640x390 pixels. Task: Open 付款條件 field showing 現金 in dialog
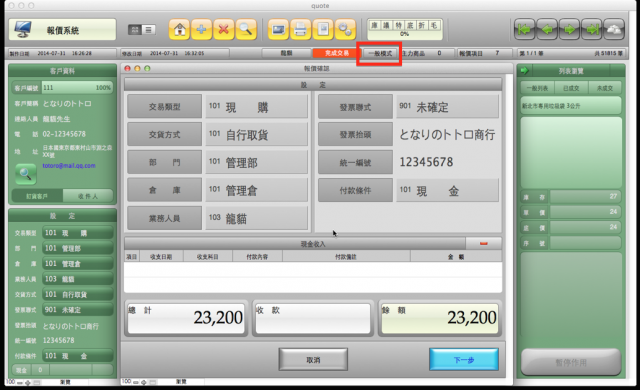tap(447, 190)
